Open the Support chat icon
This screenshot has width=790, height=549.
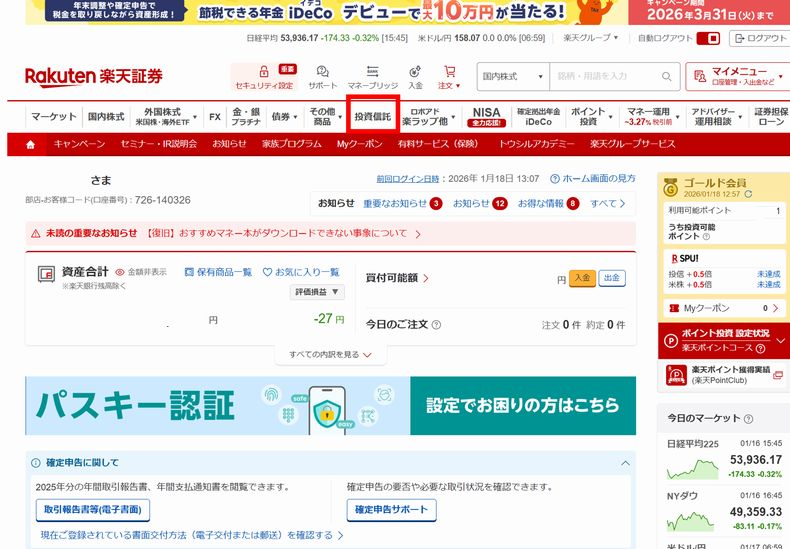pyautogui.click(x=322, y=72)
